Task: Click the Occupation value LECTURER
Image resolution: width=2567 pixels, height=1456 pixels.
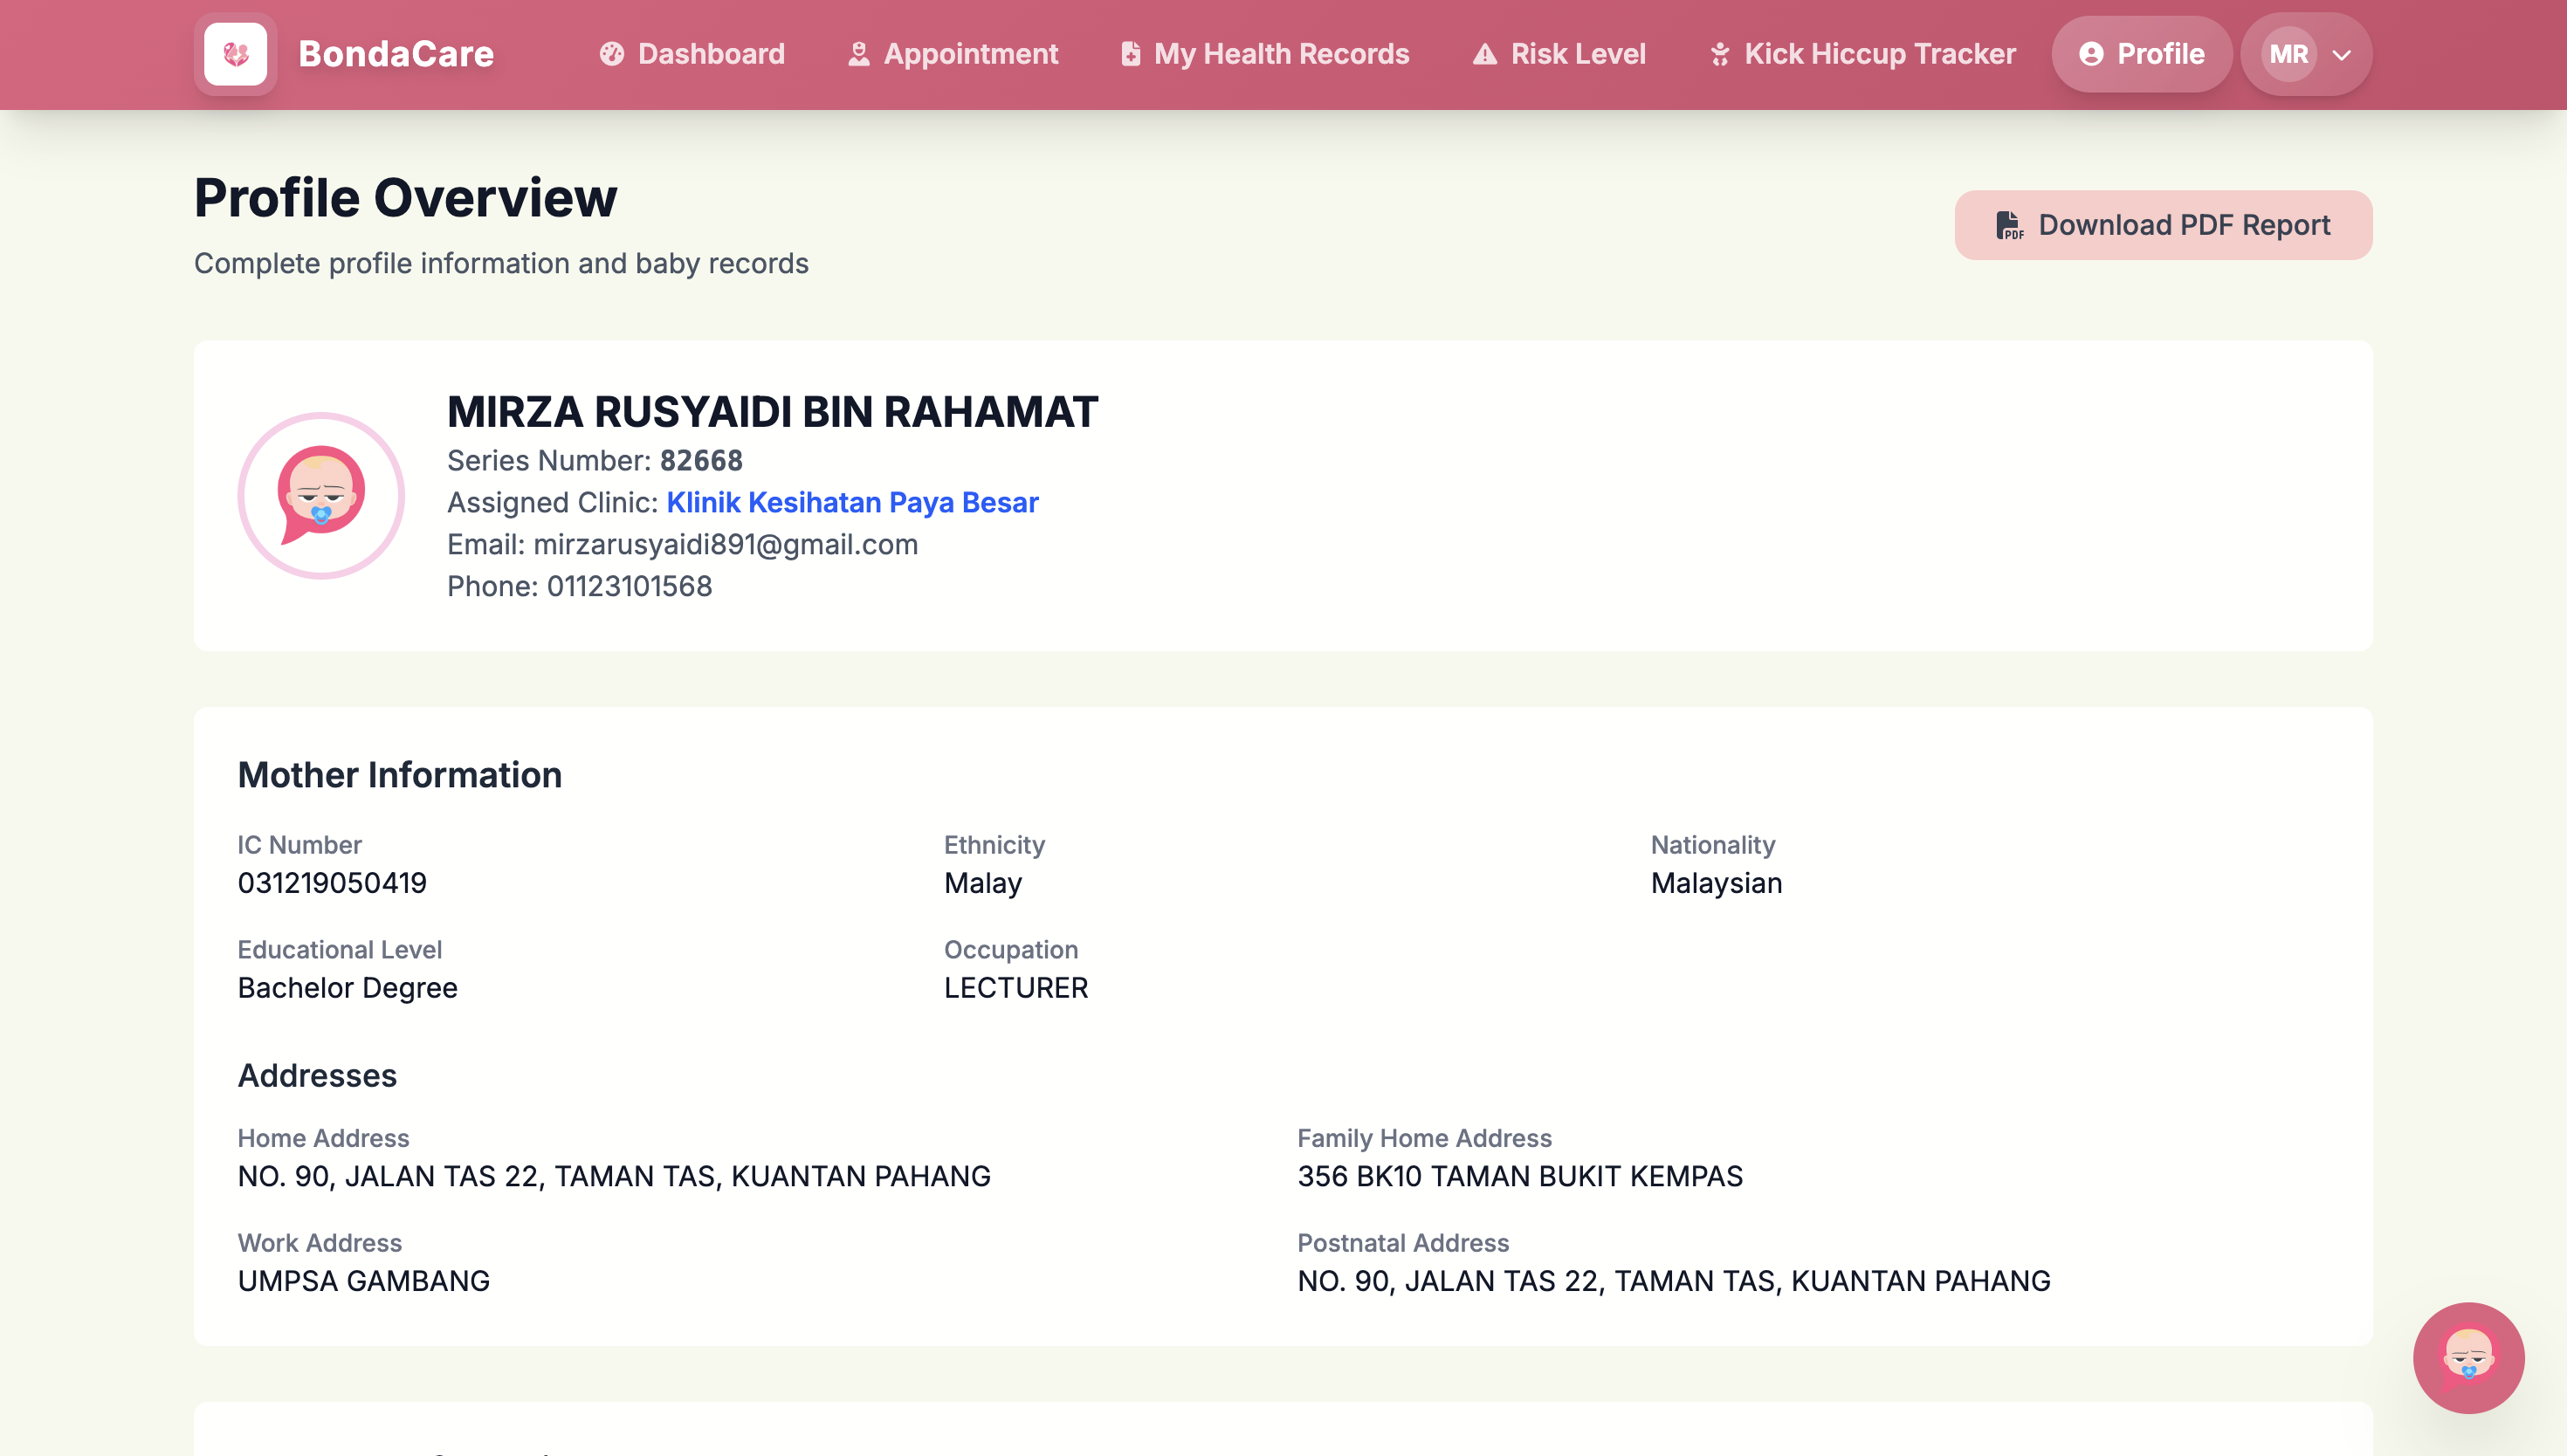Action: click(1016, 988)
